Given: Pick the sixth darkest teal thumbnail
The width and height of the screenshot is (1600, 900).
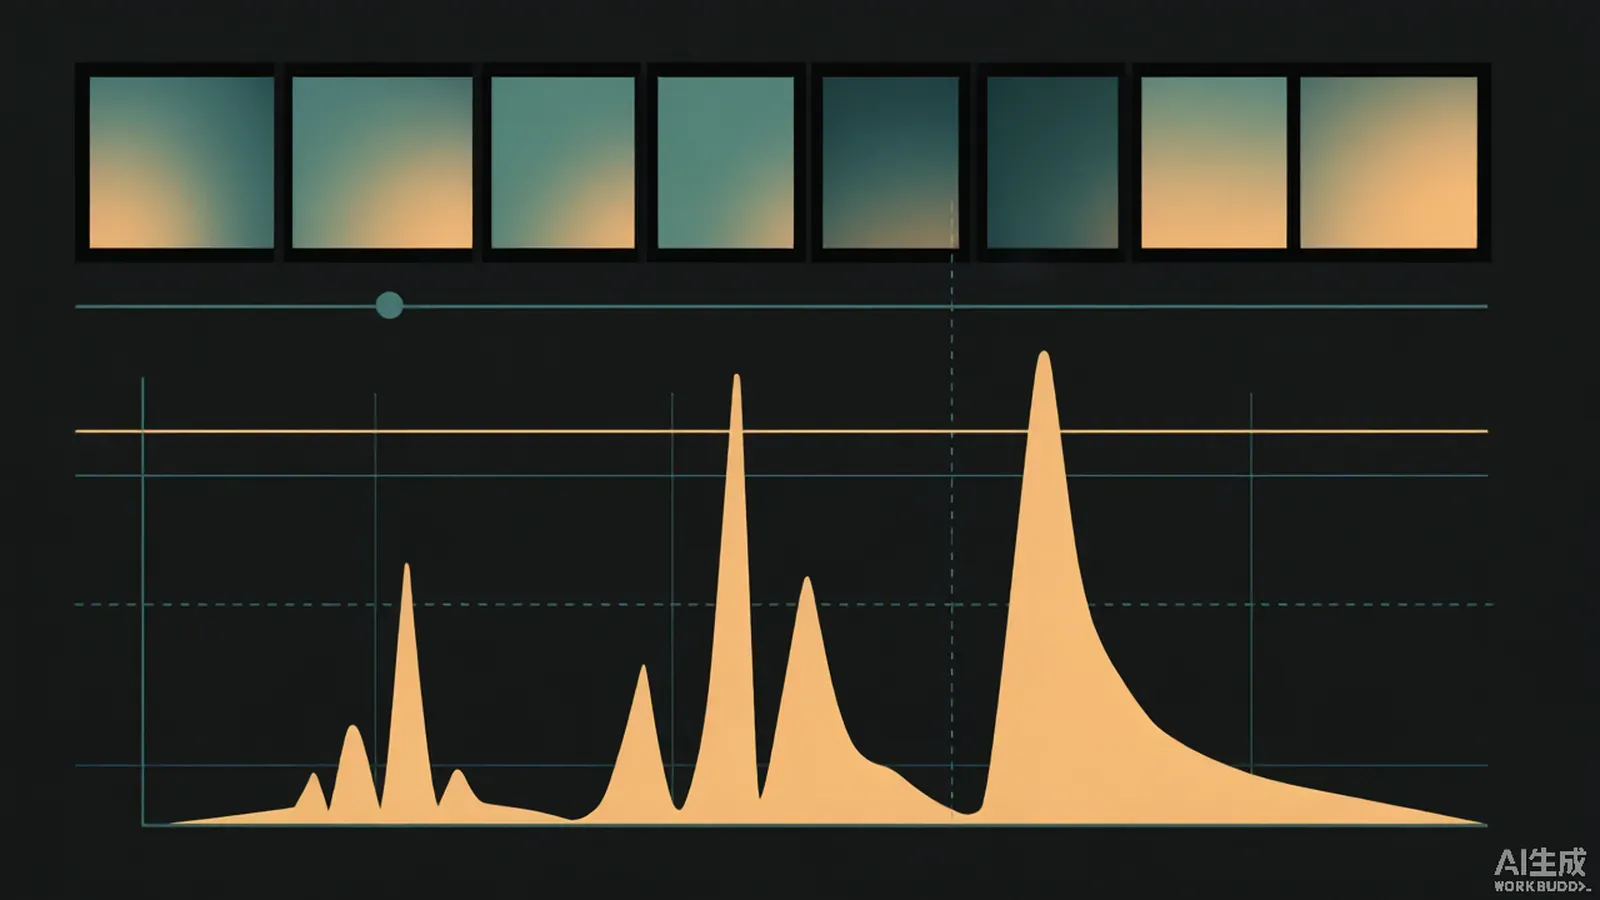Looking at the screenshot, I should 1052,162.
